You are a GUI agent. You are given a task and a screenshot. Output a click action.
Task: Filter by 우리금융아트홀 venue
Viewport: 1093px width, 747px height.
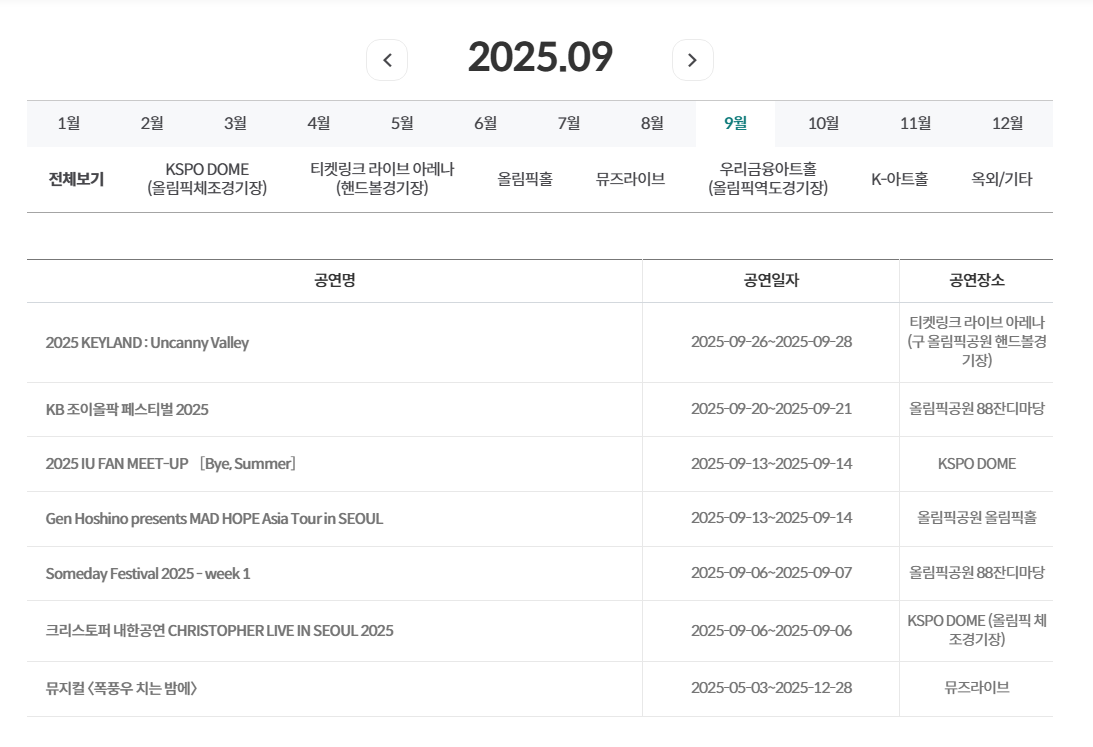click(x=768, y=178)
